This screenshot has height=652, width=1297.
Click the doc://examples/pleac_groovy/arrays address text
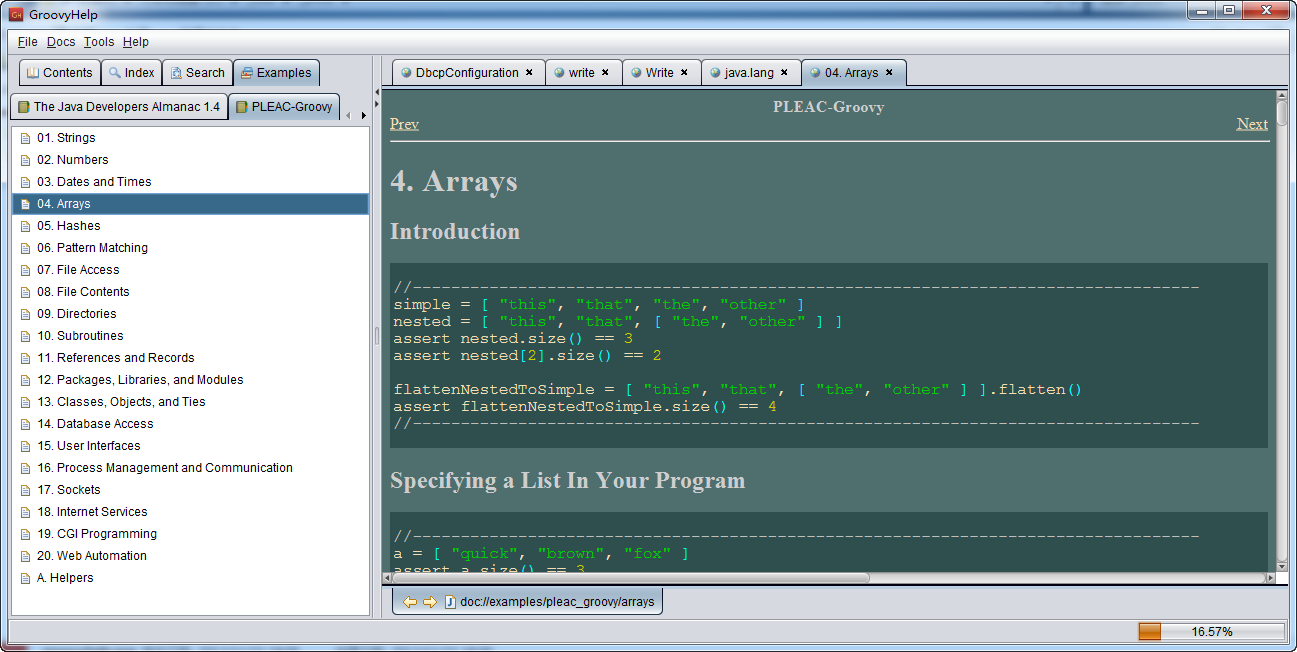coord(557,602)
